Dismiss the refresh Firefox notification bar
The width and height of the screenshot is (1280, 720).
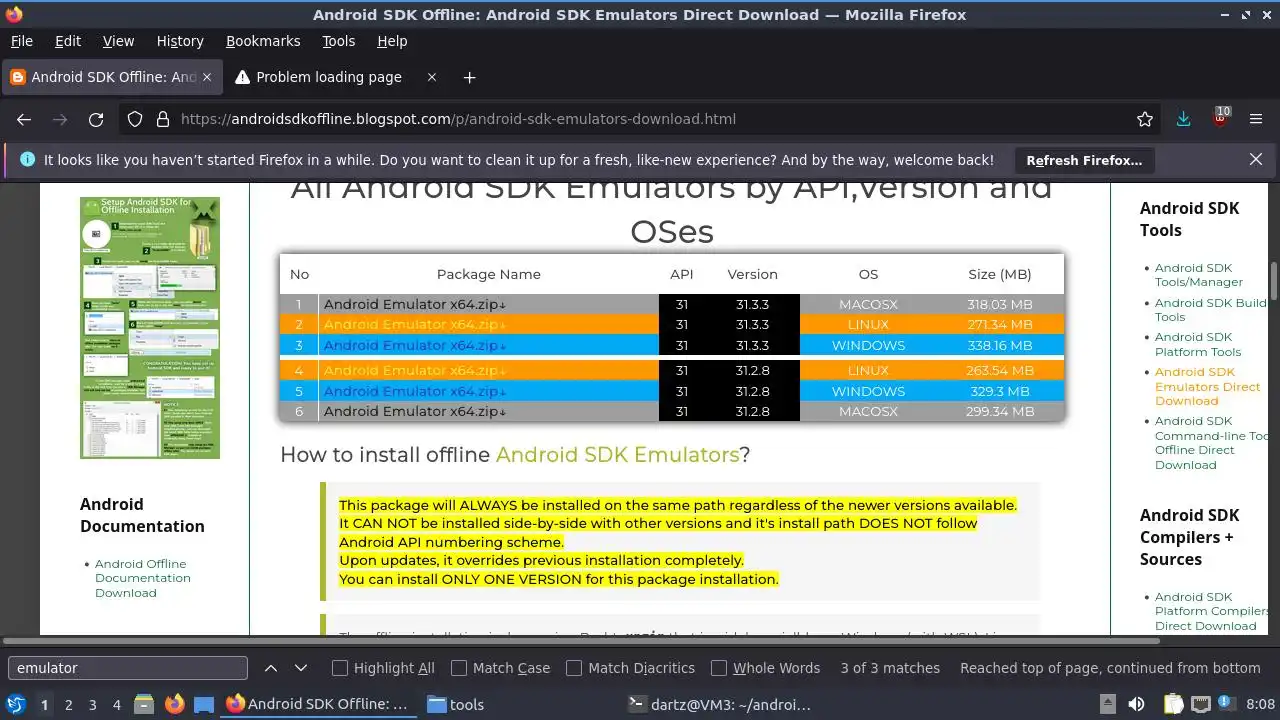click(1256, 159)
